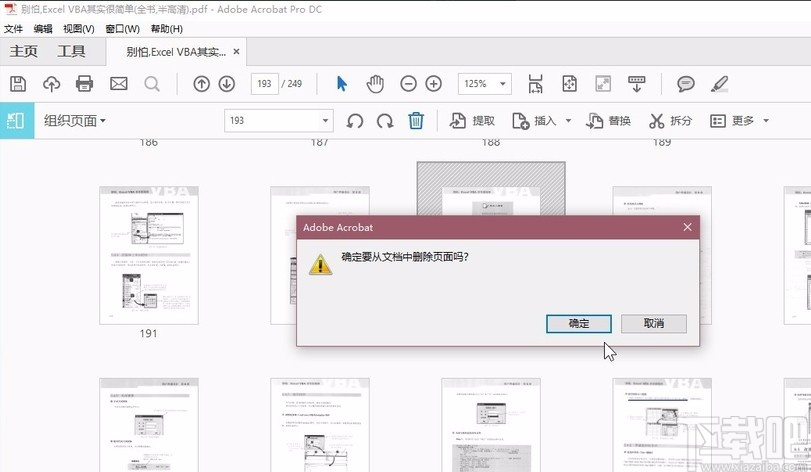Activate the selection arrow tool
This screenshot has width=811, height=472.
tap(342, 84)
